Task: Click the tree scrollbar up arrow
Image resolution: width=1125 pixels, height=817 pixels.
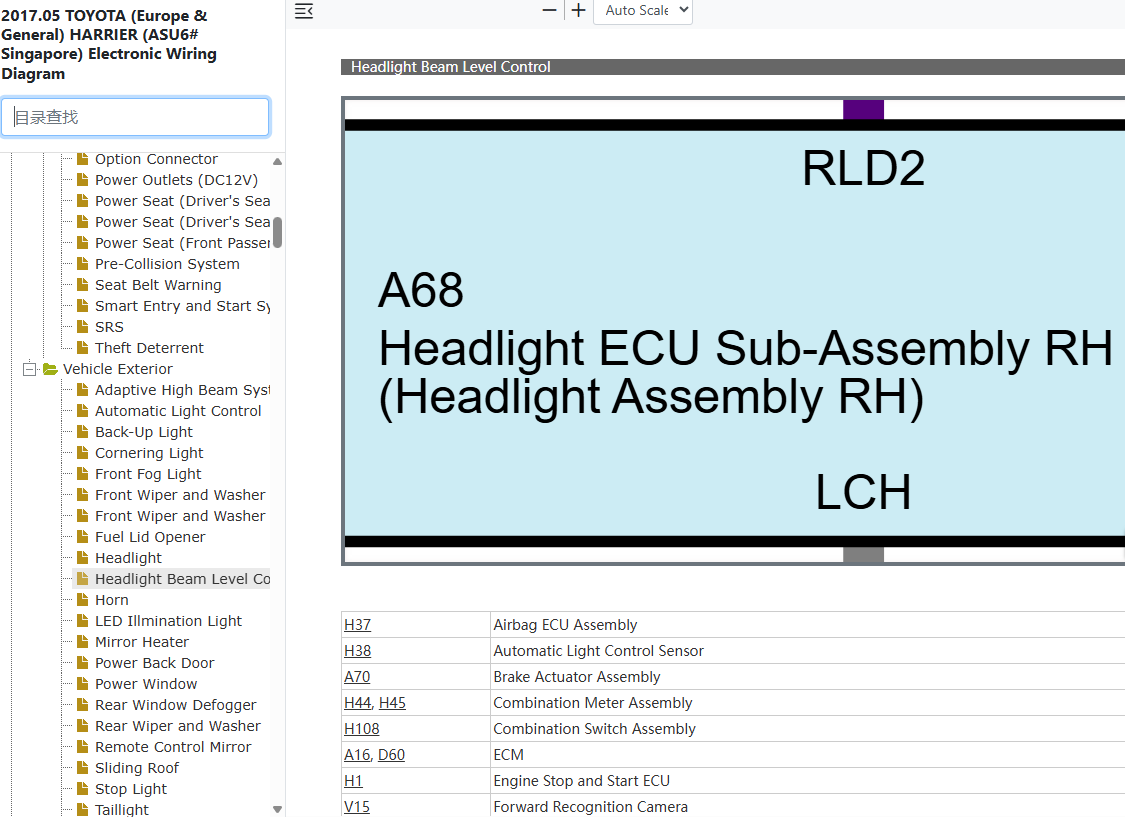Action: [x=278, y=161]
